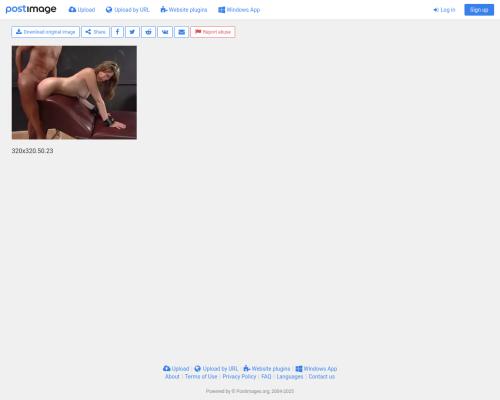Share via the Reddit icon

pos(148,32)
